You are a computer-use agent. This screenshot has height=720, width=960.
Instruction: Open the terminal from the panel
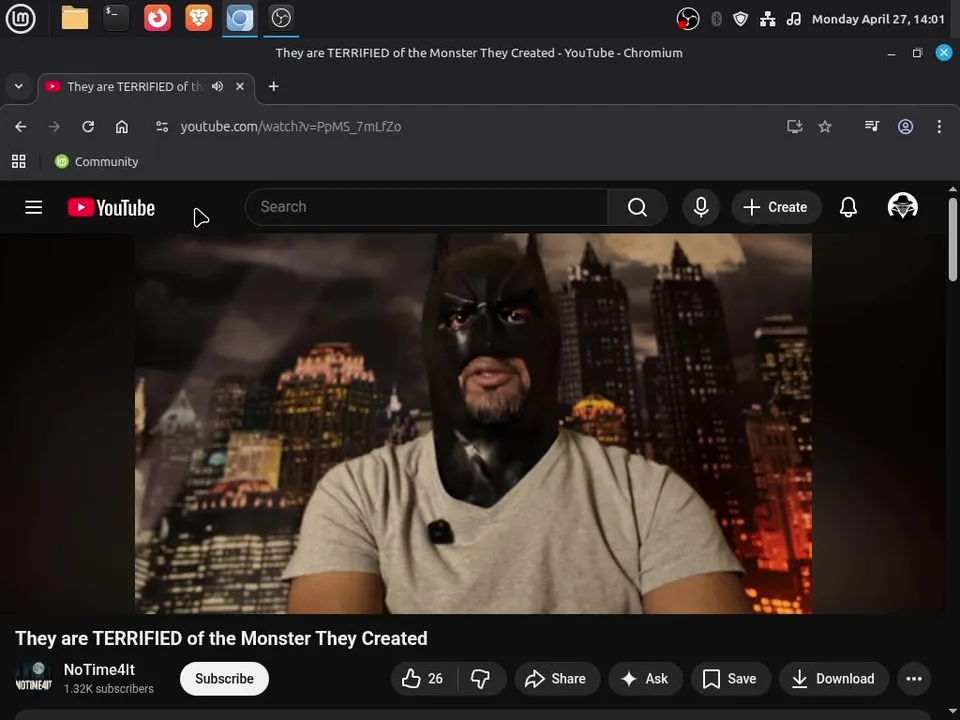[116, 18]
